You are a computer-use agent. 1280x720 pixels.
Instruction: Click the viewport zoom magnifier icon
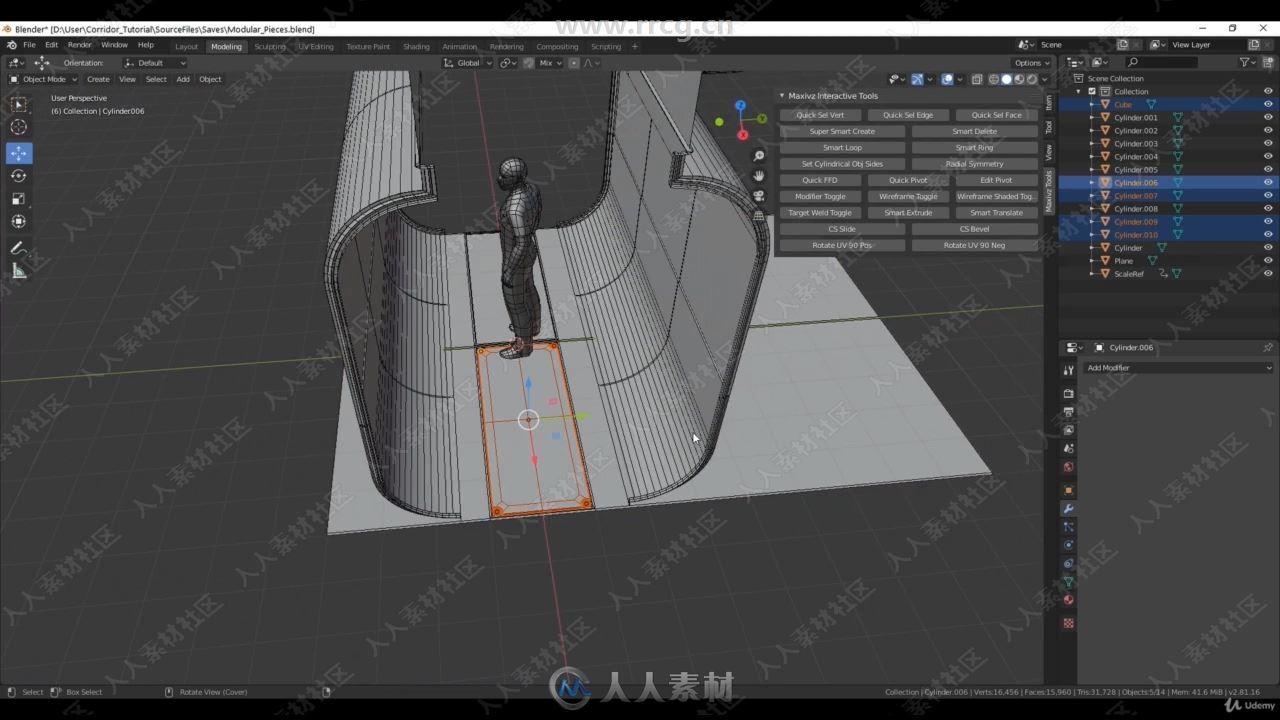(759, 156)
